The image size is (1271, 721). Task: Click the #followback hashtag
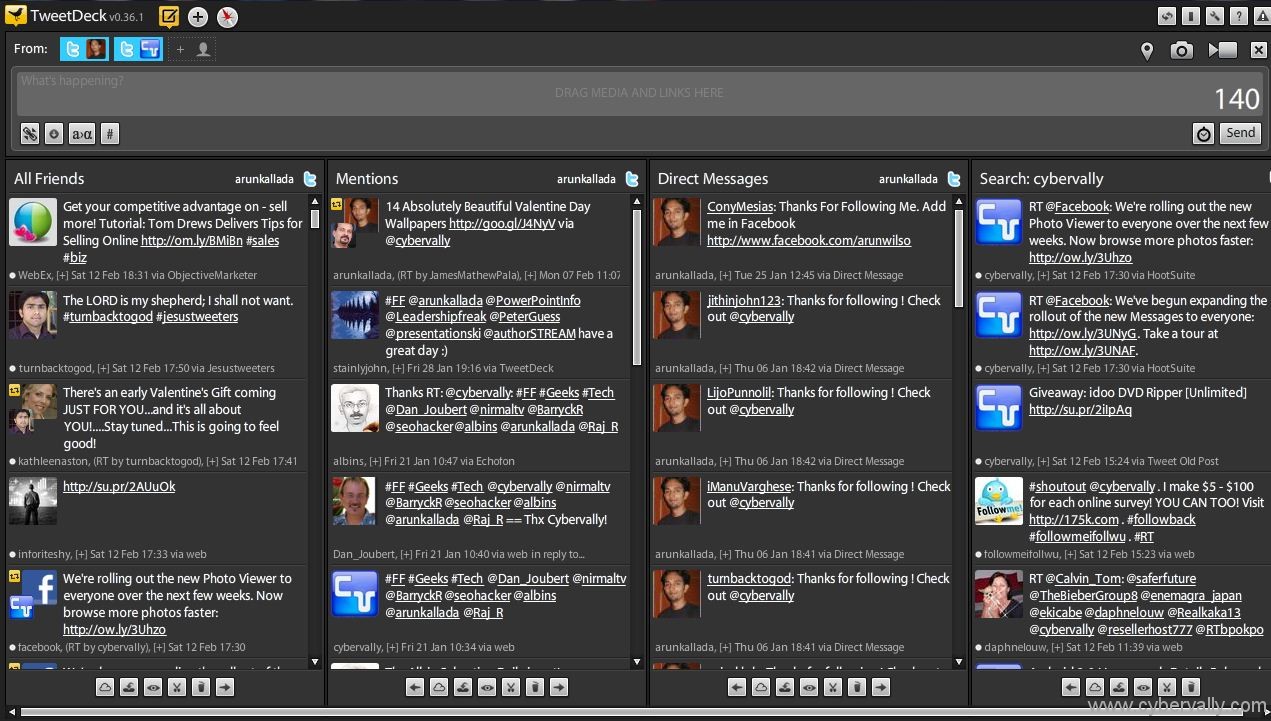[x=1161, y=520]
